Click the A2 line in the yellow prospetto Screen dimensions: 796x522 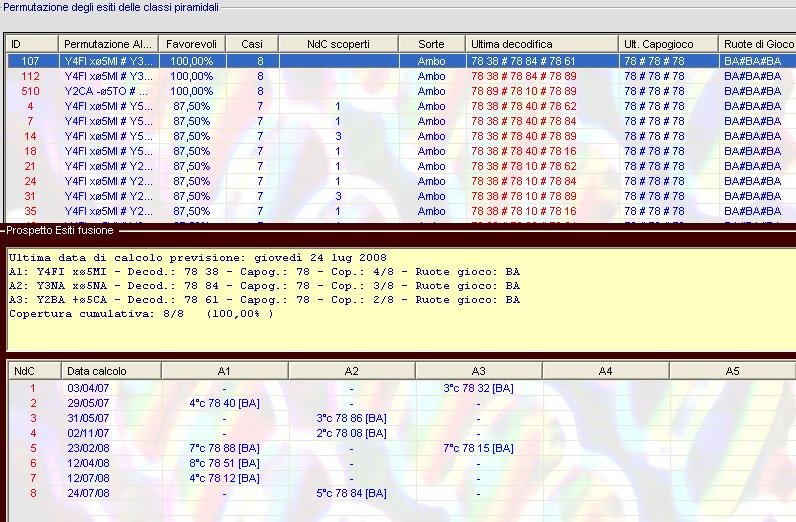tap(264, 286)
